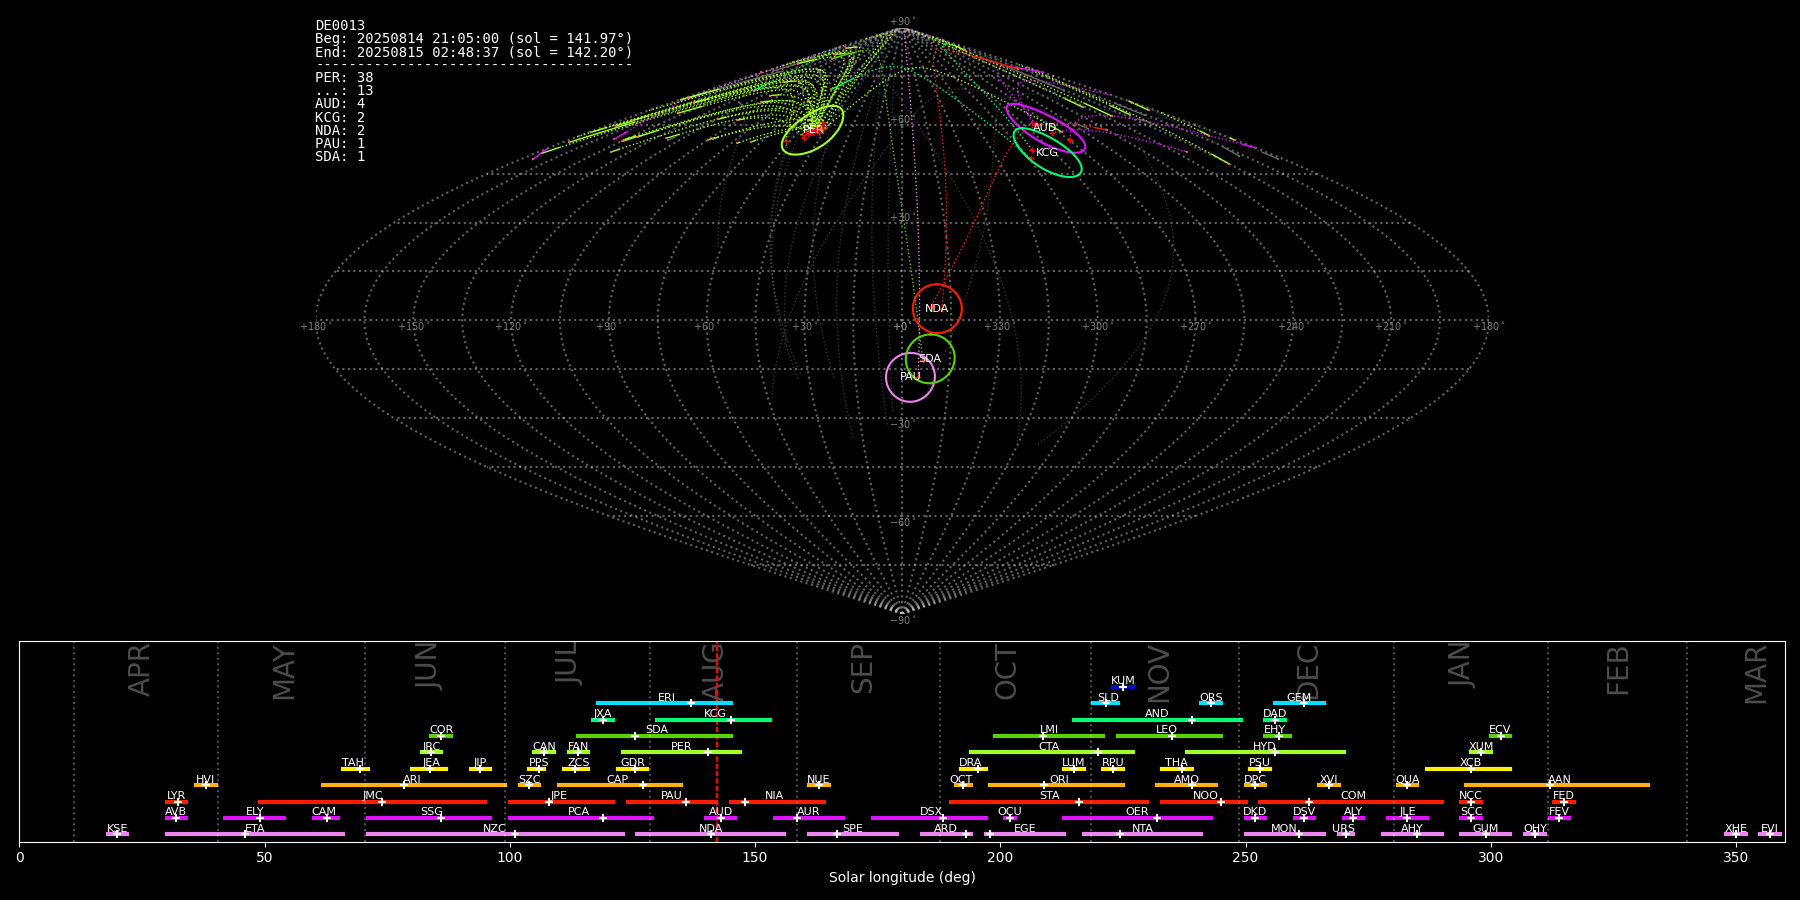Click the CTA shower bar in timeline
This screenshot has height=900, width=1800.
[x=1052, y=752]
